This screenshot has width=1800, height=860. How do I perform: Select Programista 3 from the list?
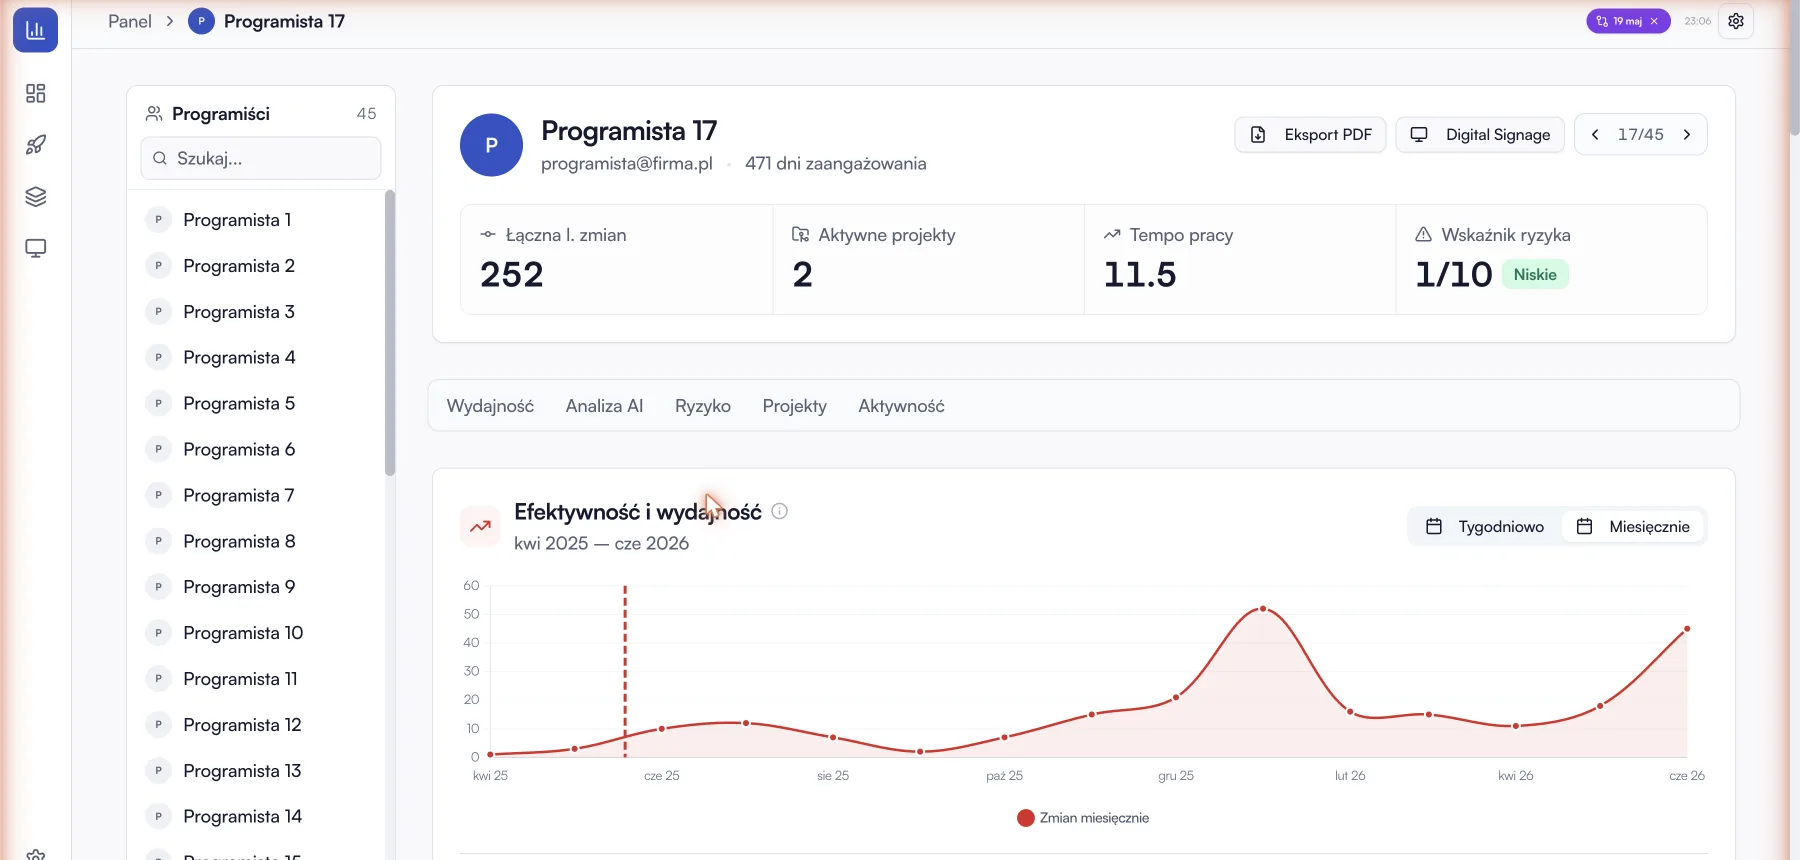[x=256, y=312]
